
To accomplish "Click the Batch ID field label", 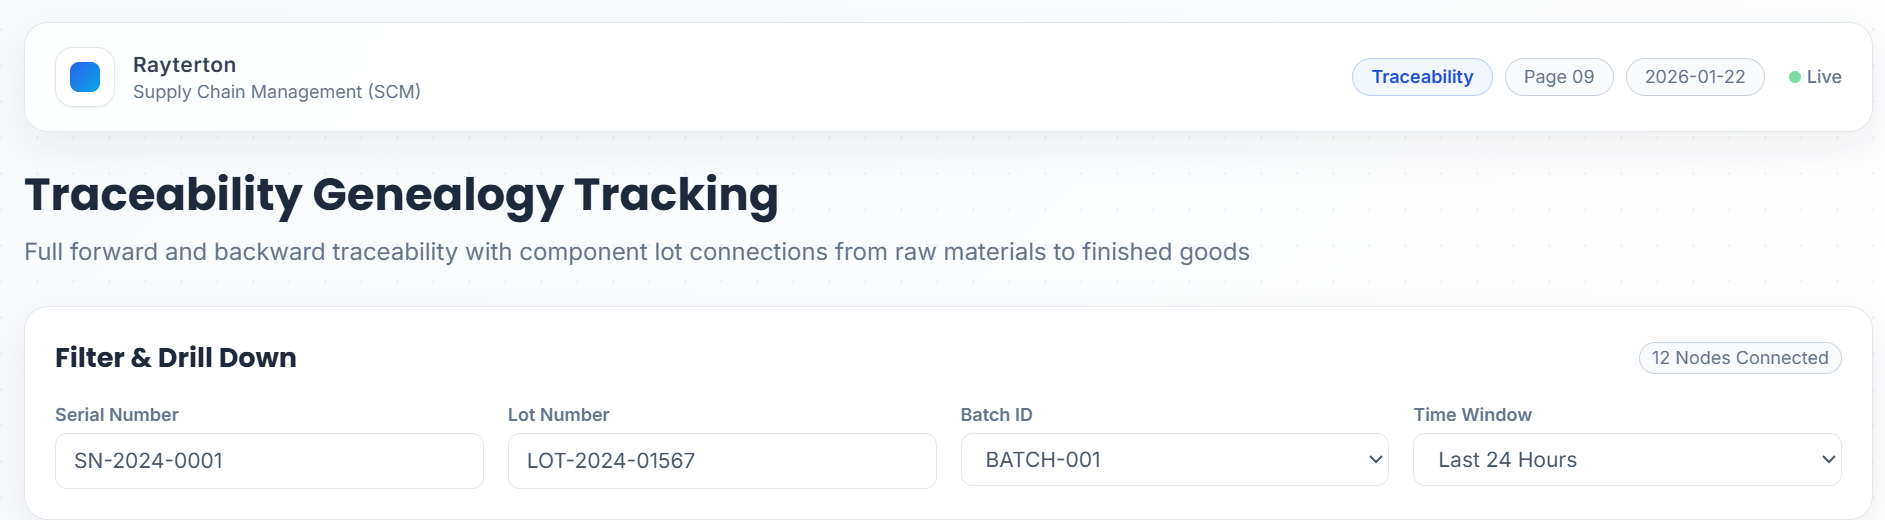I will [996, 415].
